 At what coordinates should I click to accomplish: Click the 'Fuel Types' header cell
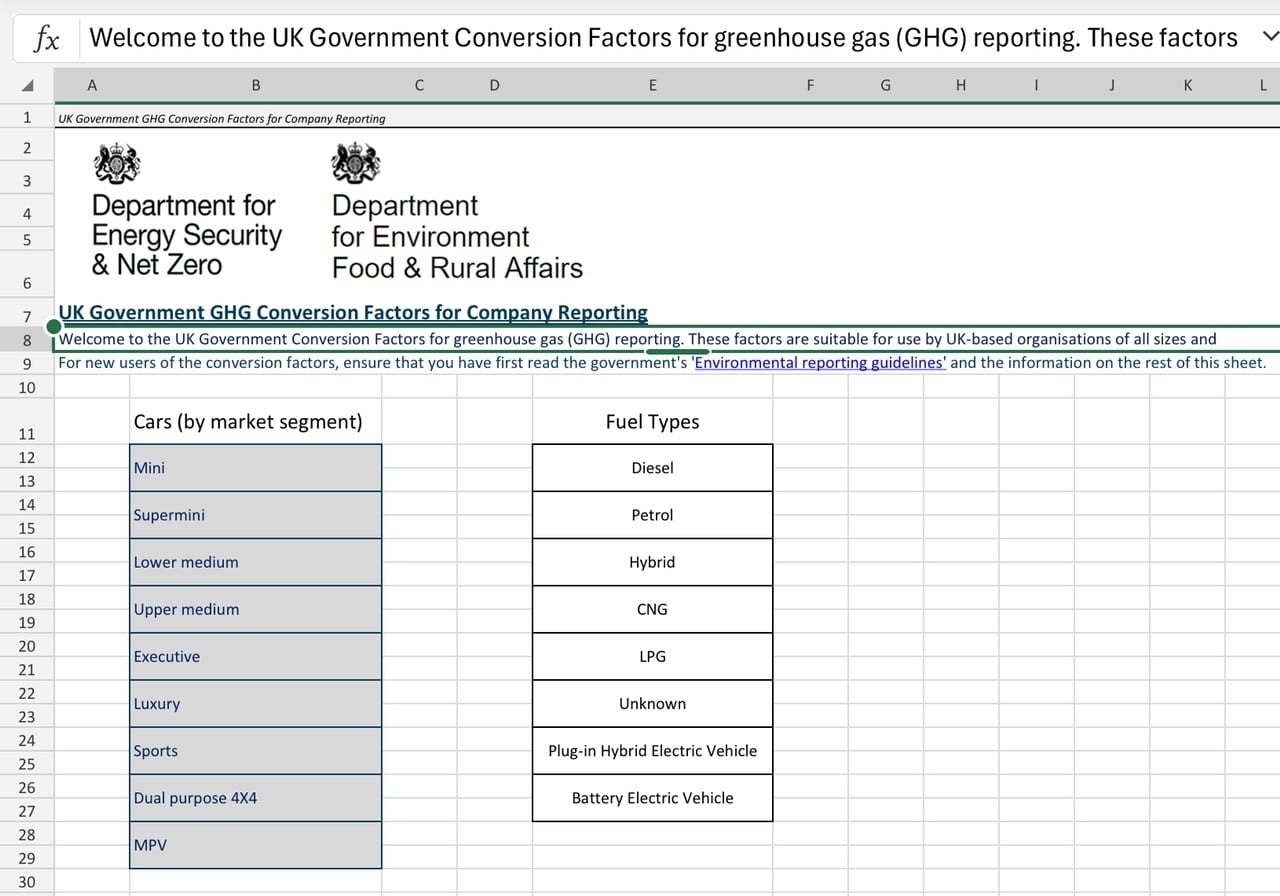(653, 421)
